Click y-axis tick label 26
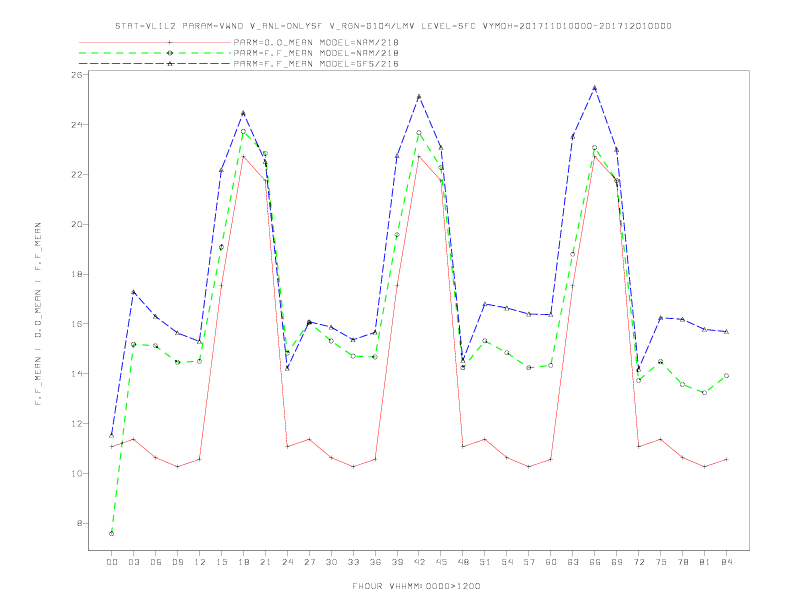792x612 pixels. coord(77,75)
